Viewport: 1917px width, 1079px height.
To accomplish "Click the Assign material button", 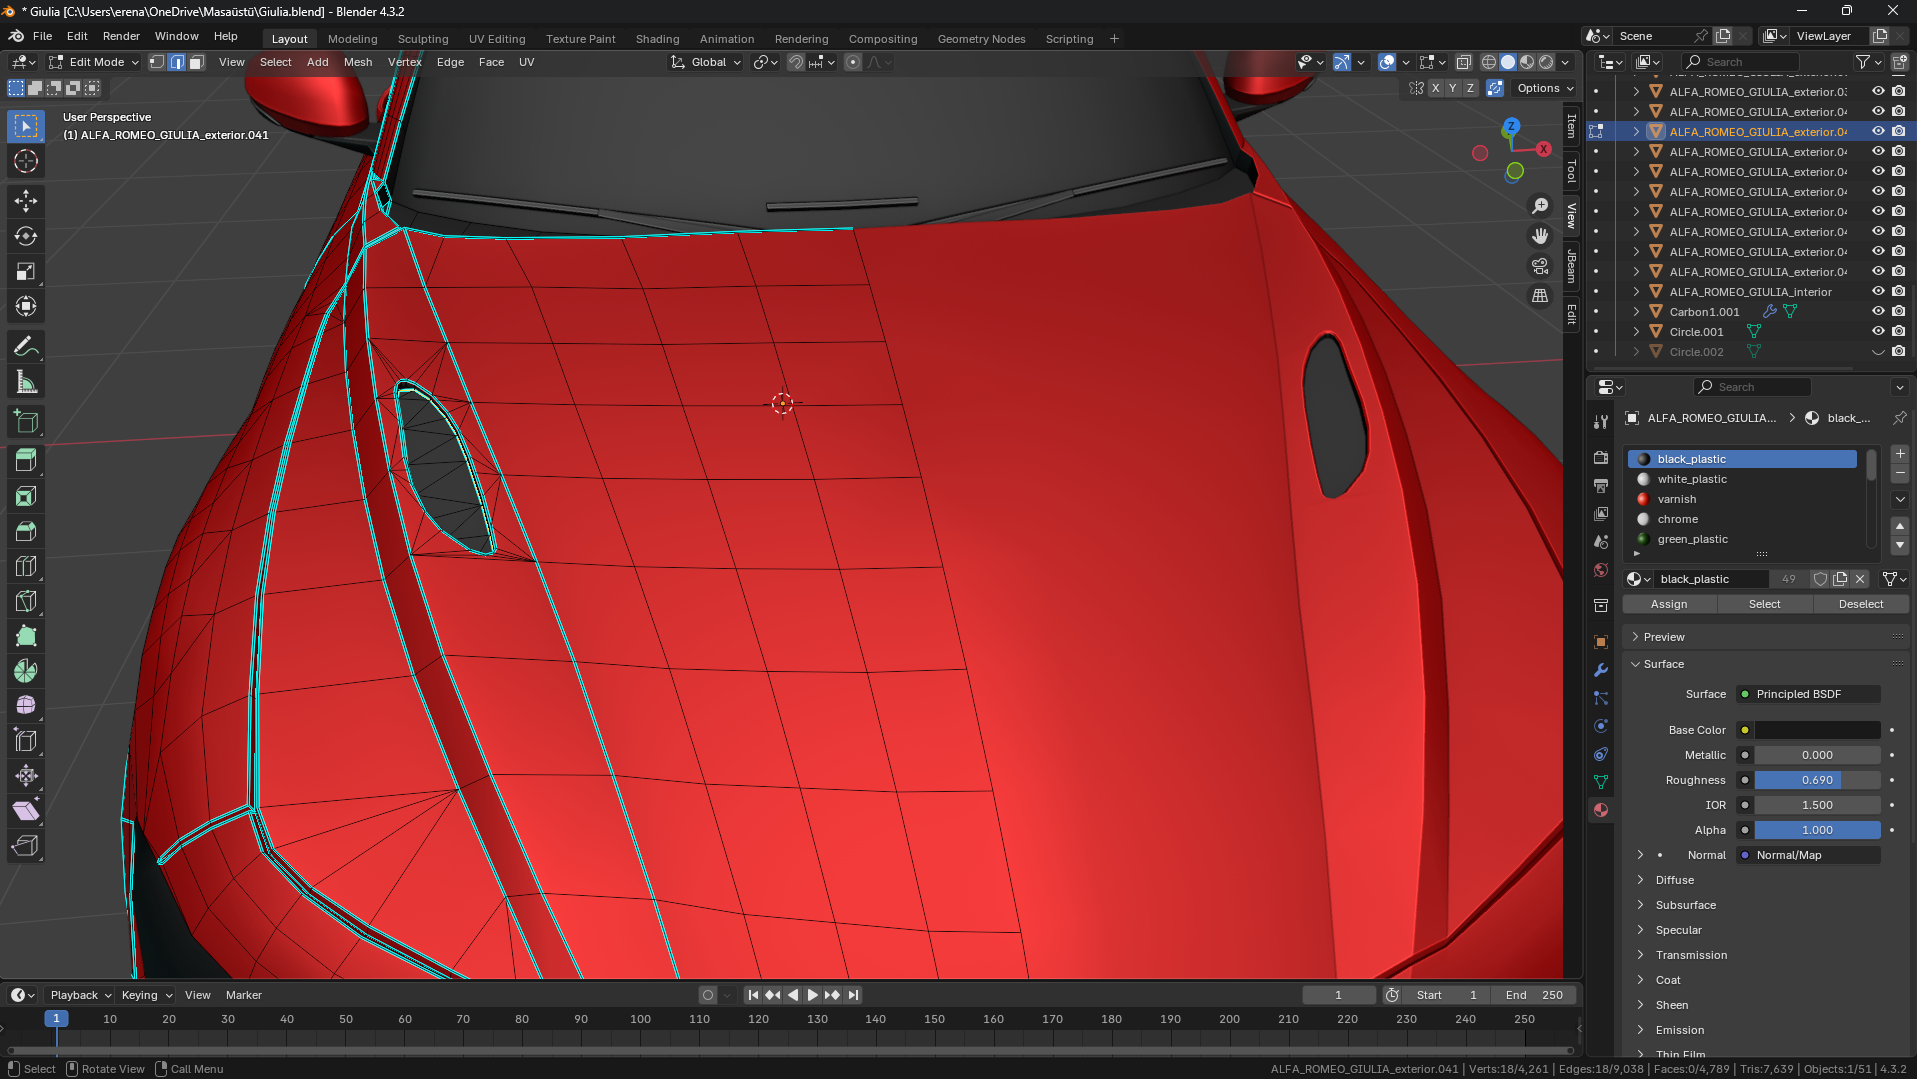I will pos(1669,604).
